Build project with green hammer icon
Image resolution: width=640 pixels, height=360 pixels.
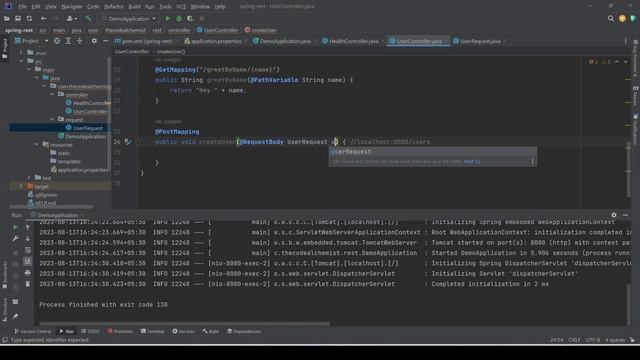pos(88,18)
